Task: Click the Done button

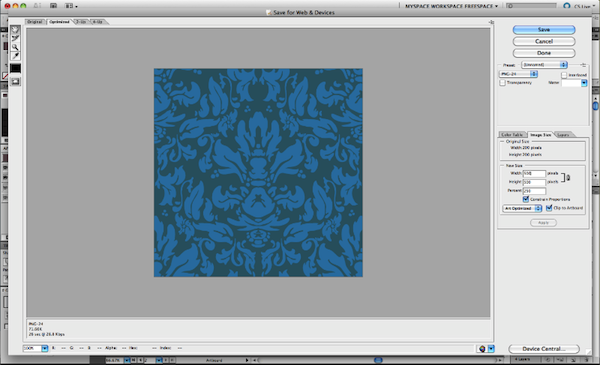Action: coord(544,53)
